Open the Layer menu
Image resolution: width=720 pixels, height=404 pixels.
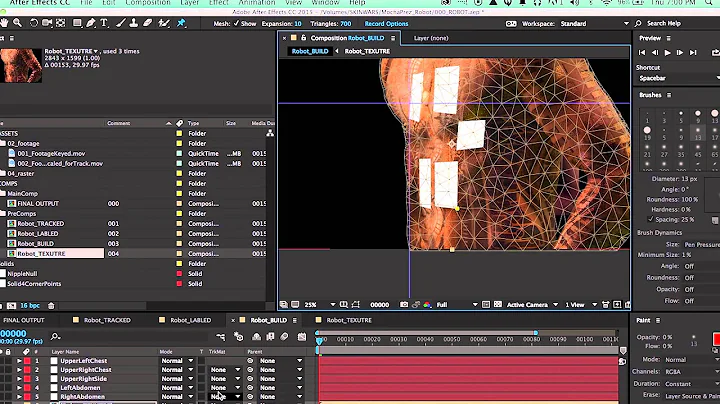point(189,3)
